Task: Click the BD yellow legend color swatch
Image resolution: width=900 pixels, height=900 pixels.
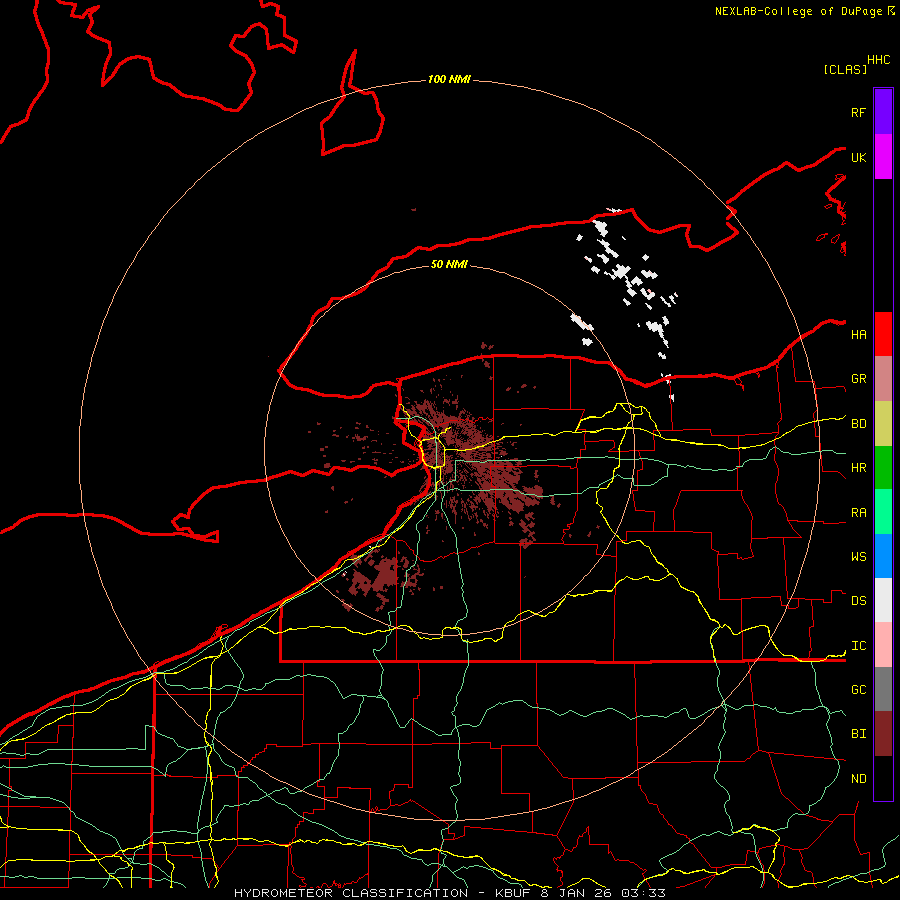Action: [x=883, y=424]
